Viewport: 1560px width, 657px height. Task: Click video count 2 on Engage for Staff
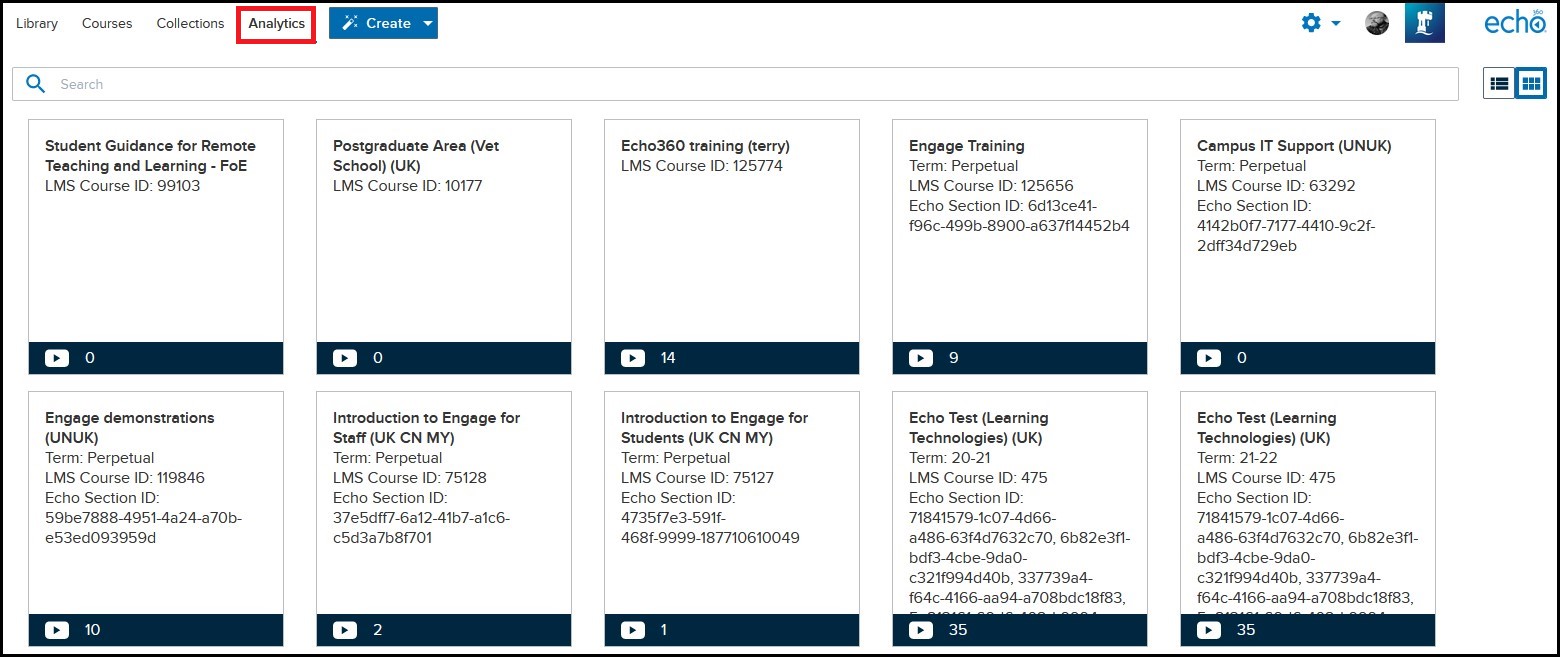(x=377, y=630)
